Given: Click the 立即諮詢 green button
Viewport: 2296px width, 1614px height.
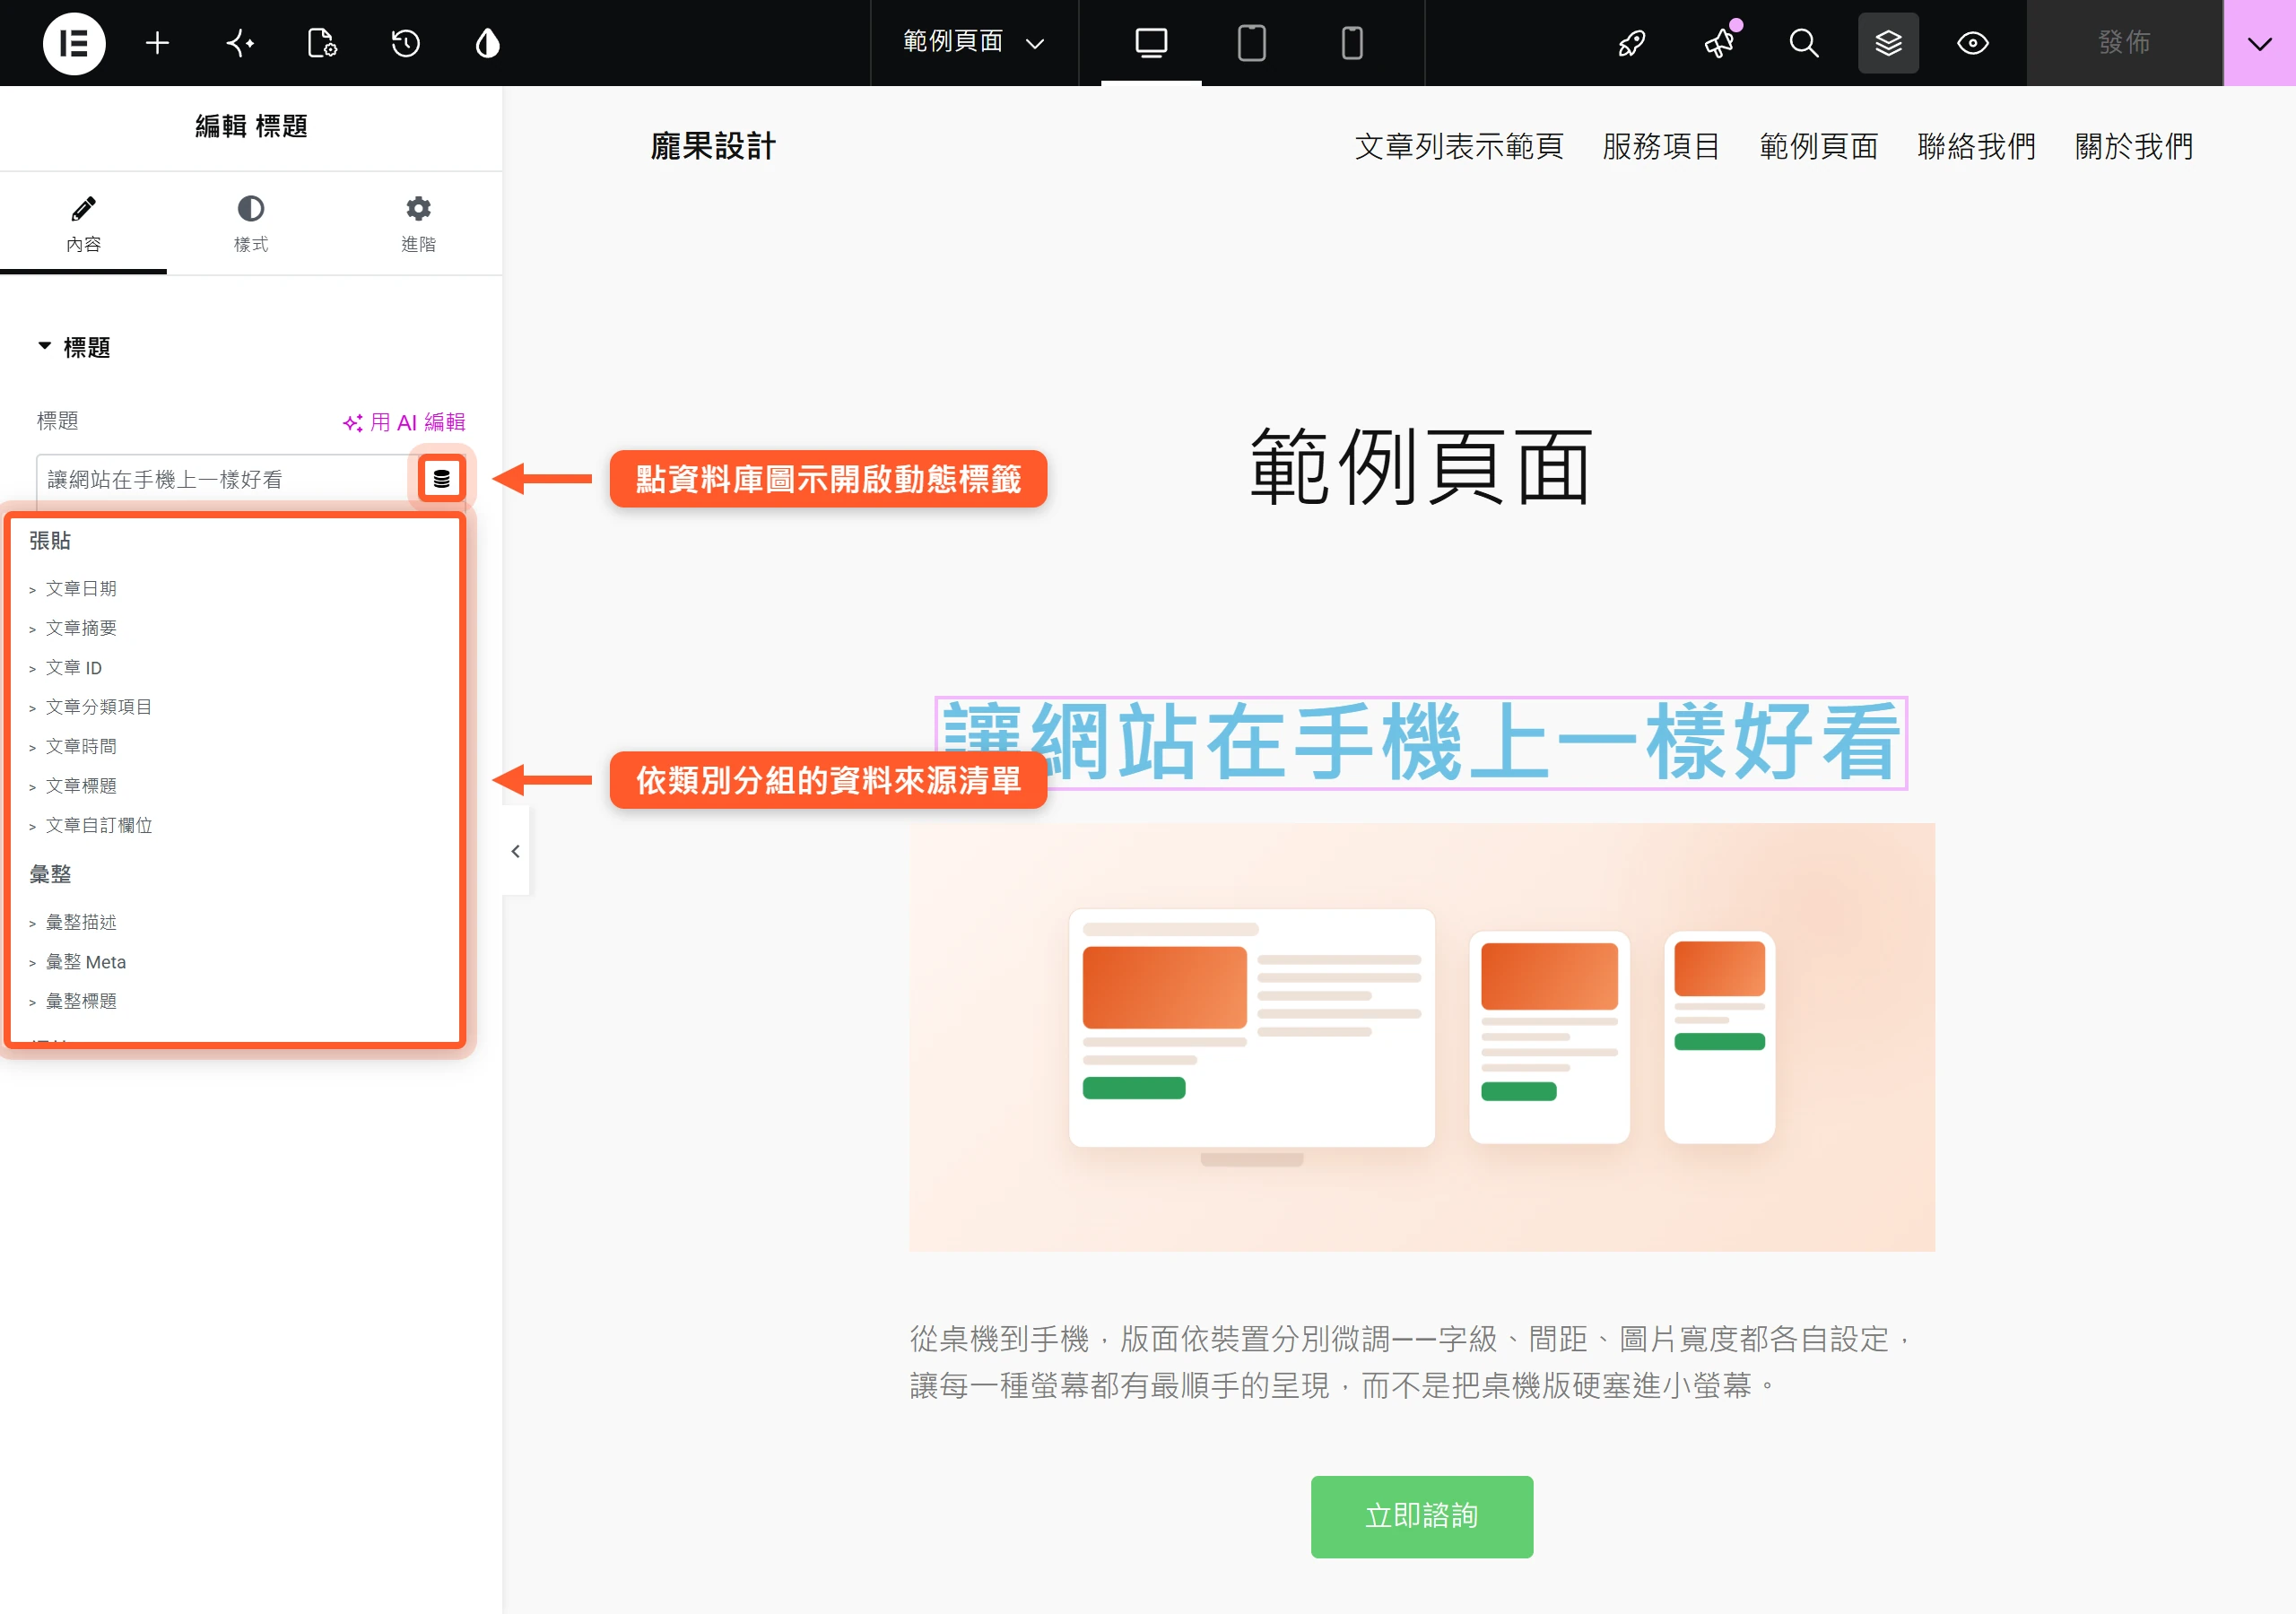Looking at the screenshot, I should pyautogui.click(x=1421, y=1516).
